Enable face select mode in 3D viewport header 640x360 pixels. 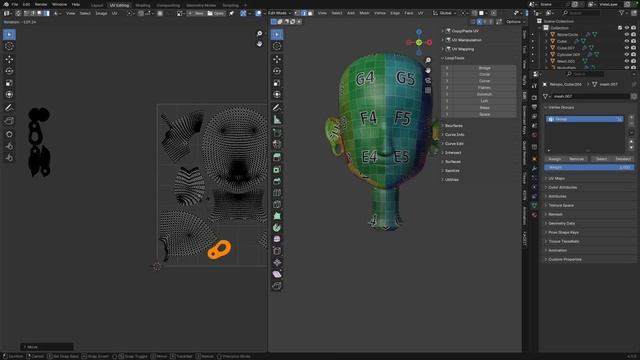tap(310, 13)
